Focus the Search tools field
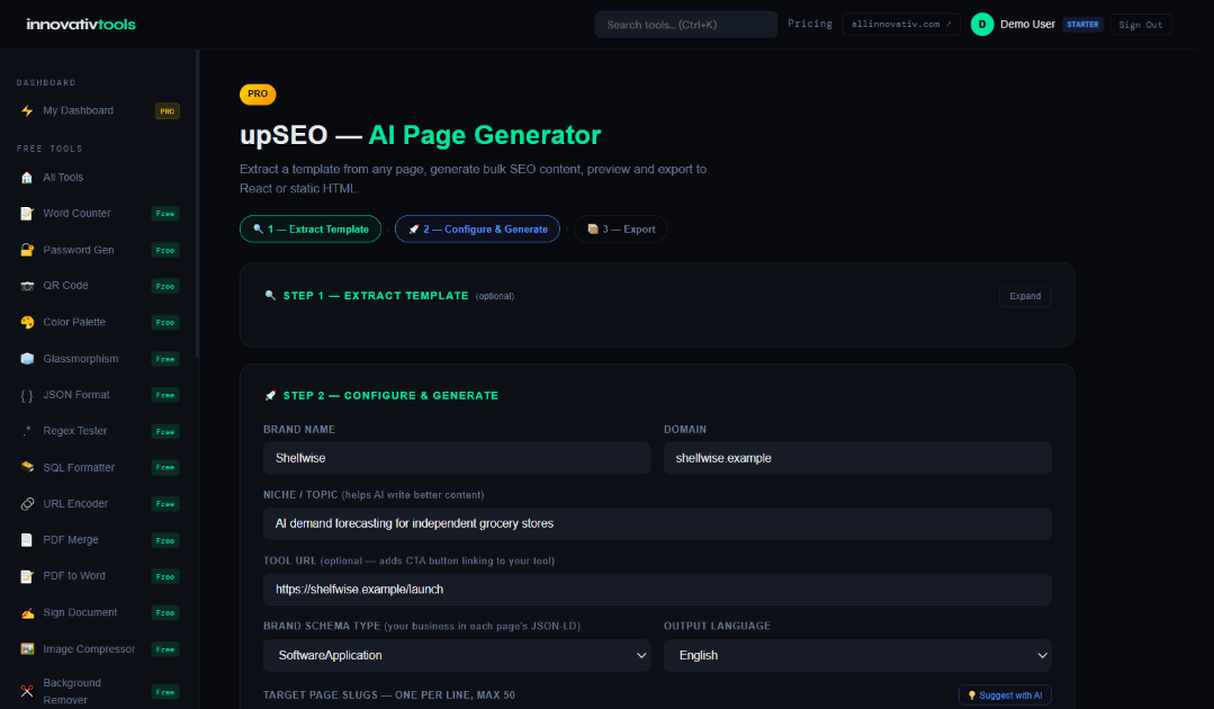This screenshot has height=709, width=1214. 686,24
